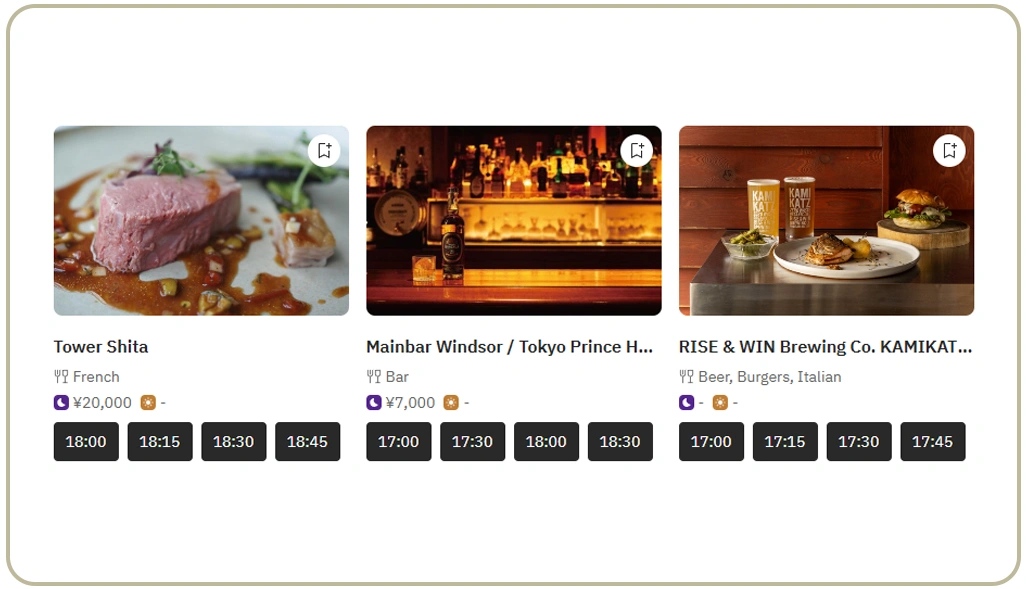The image size is (1026, 589).
Task: Open the Tower Shita restaurant page
Action: [x=100, y=347]
